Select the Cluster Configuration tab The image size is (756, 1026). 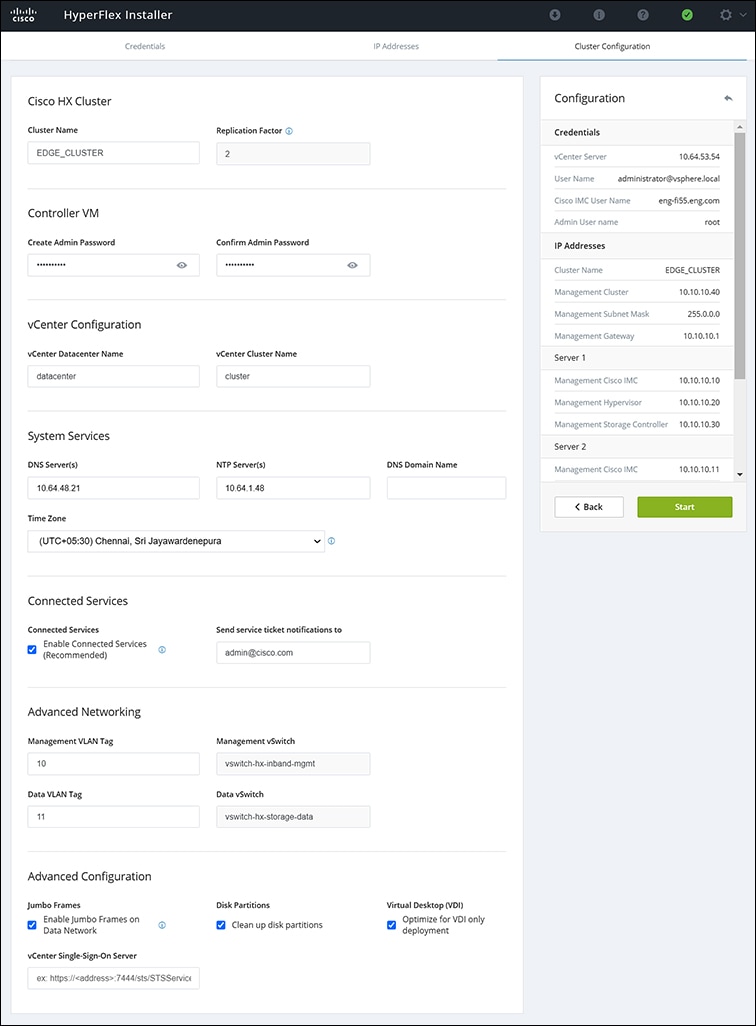(x=612, y=46)
